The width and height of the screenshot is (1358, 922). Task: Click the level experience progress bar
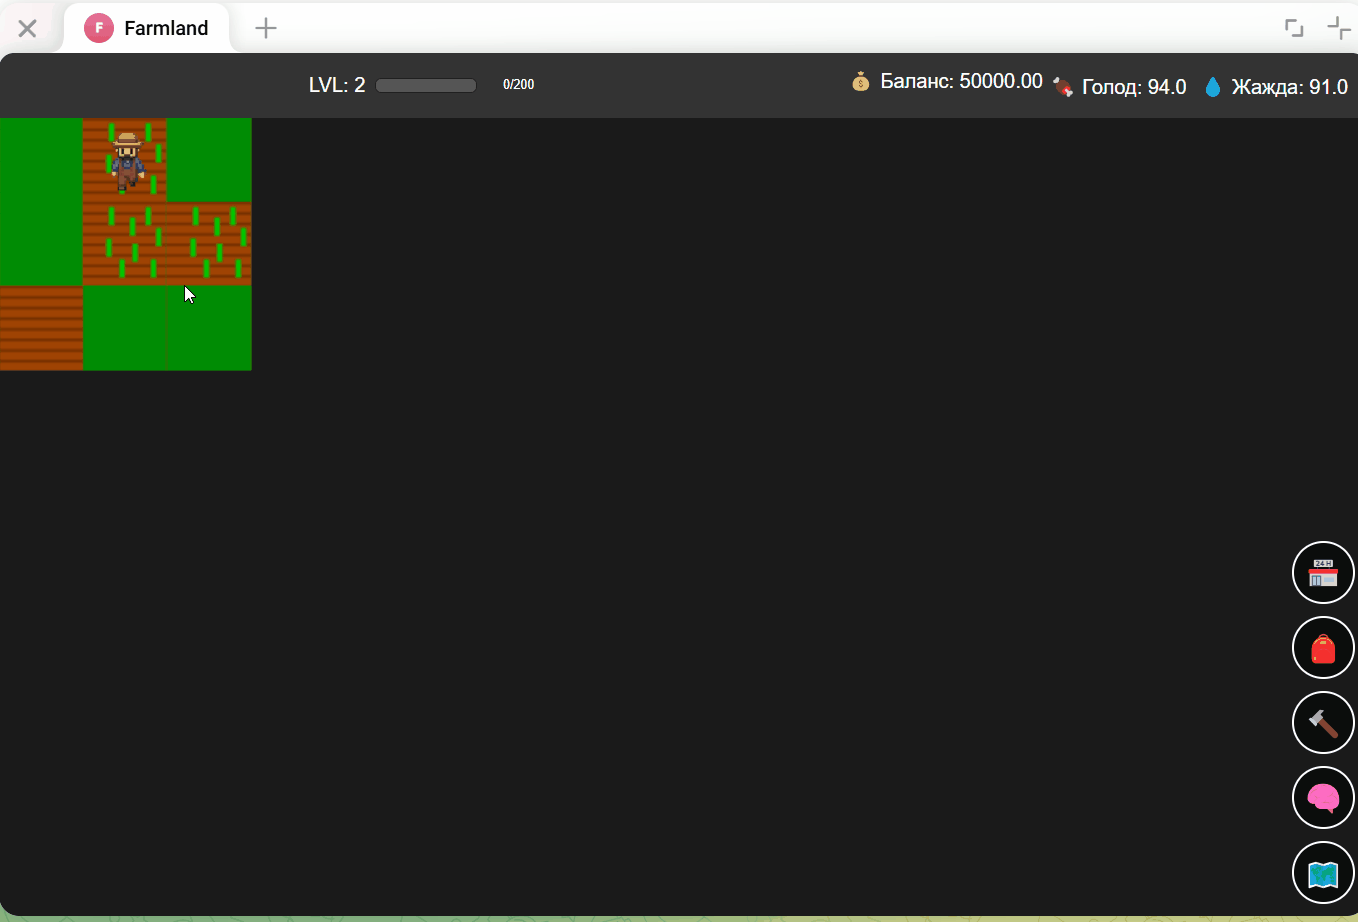[x=426, y=85]
